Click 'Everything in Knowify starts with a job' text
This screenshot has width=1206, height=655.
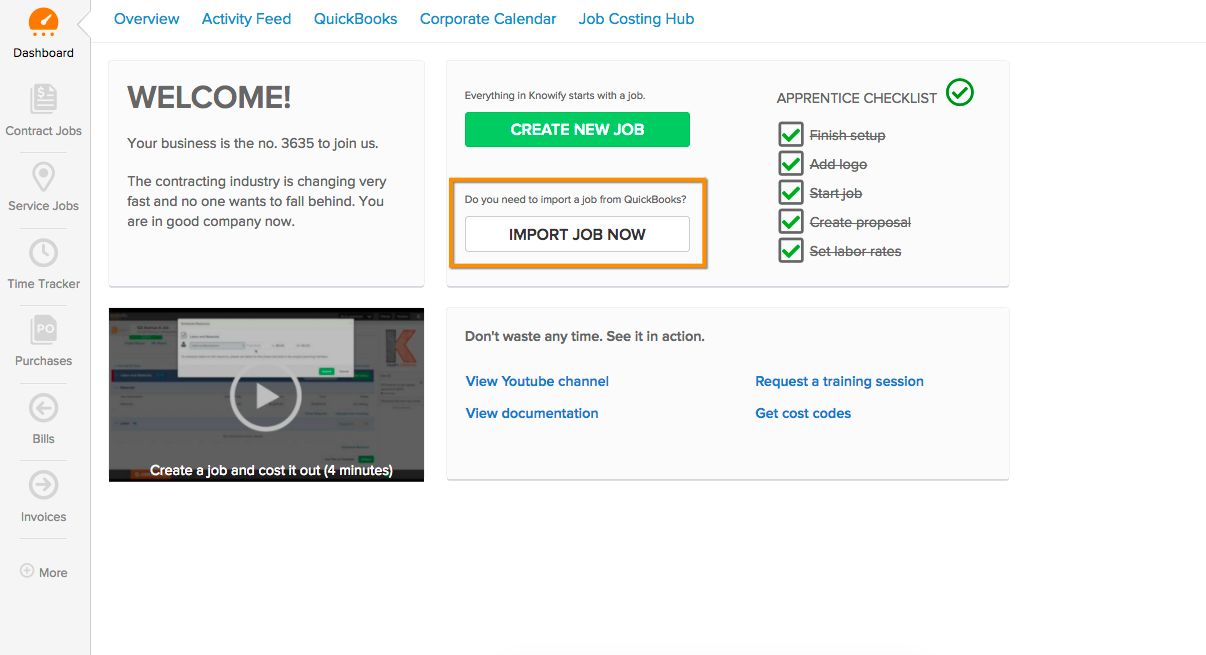[555, 96]
